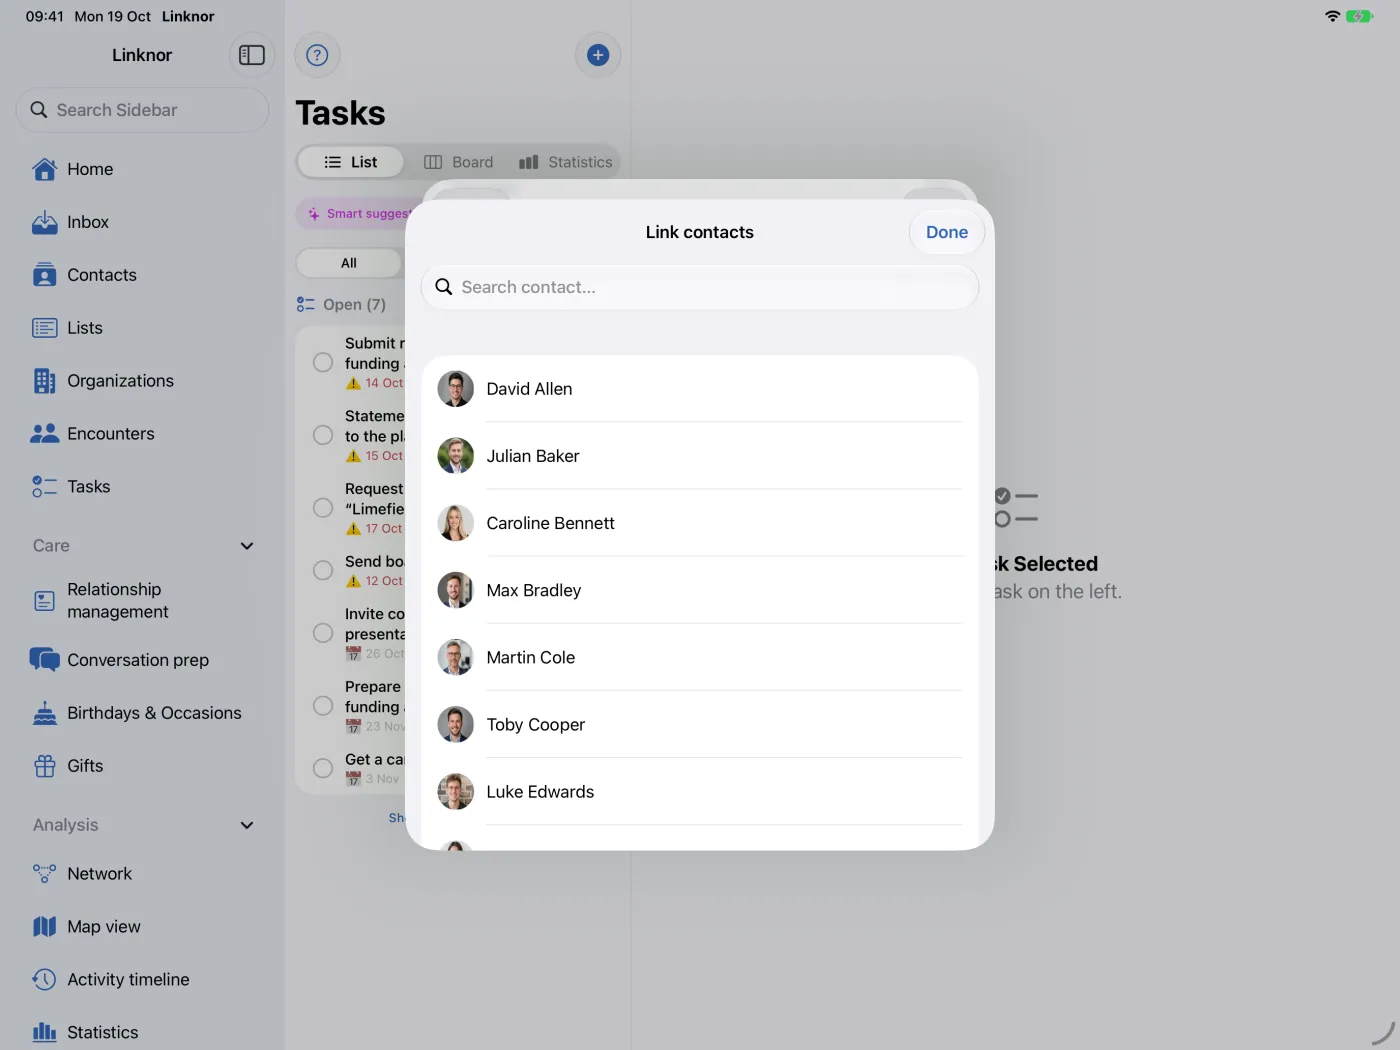
Task: Mark the 12 Oct task as done
Action: 323,570
